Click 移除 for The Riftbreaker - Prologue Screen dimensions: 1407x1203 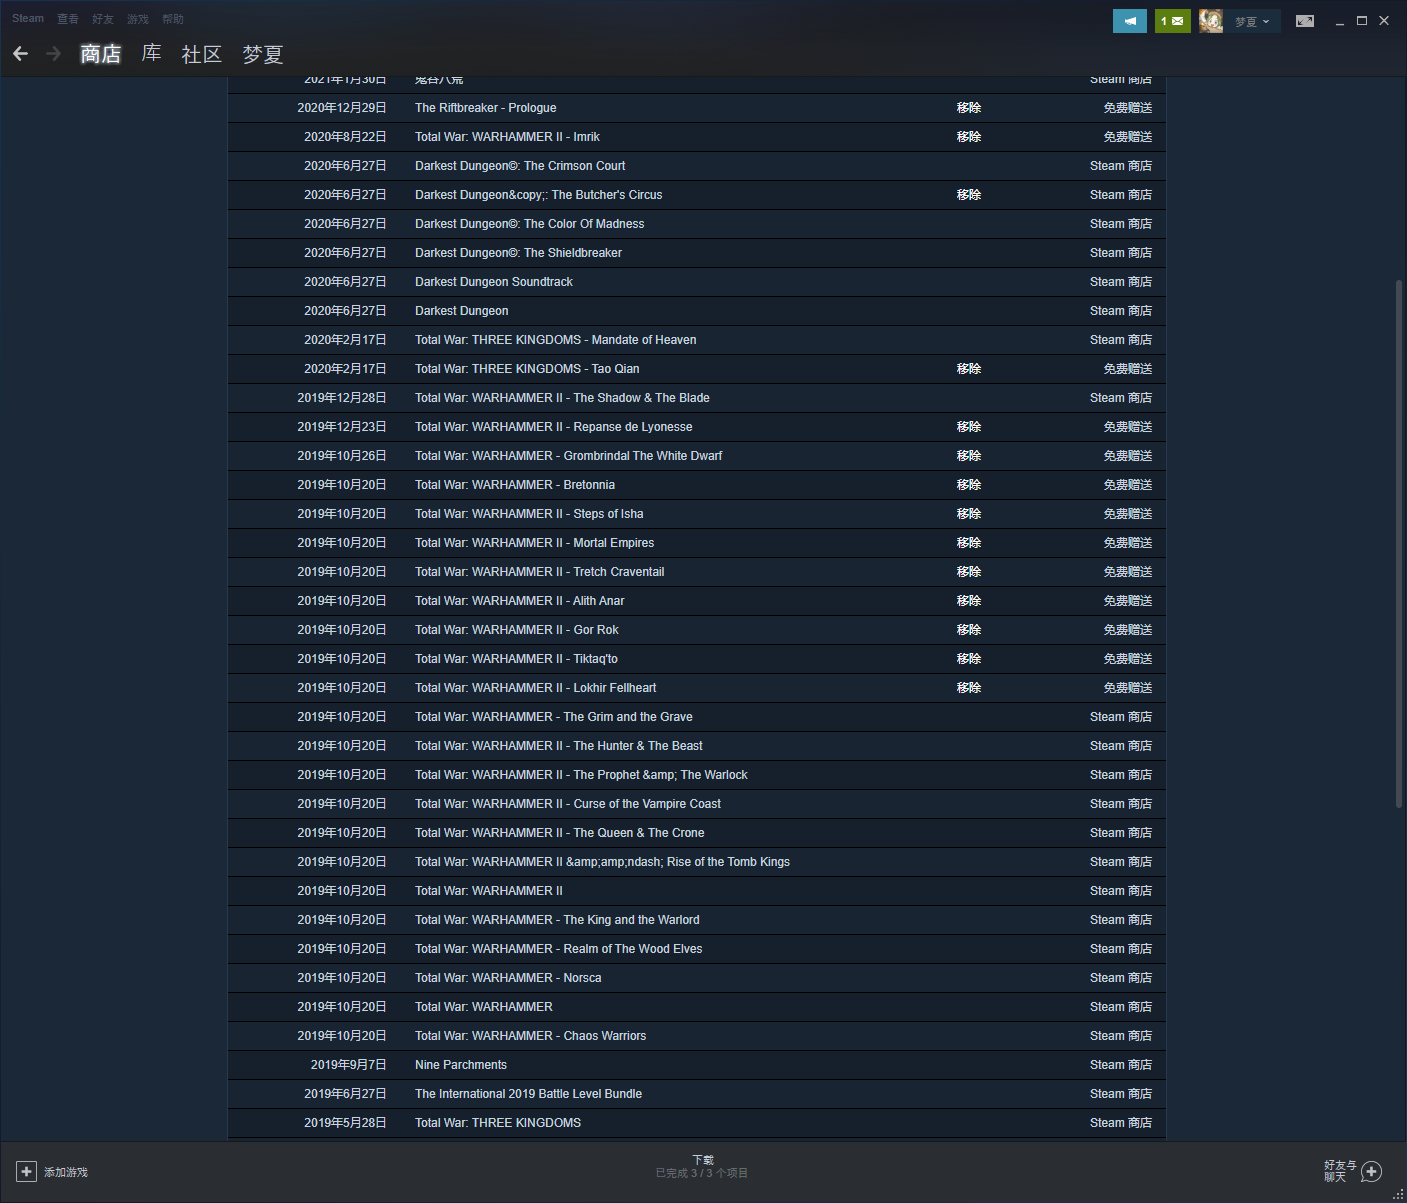(969, 108)
